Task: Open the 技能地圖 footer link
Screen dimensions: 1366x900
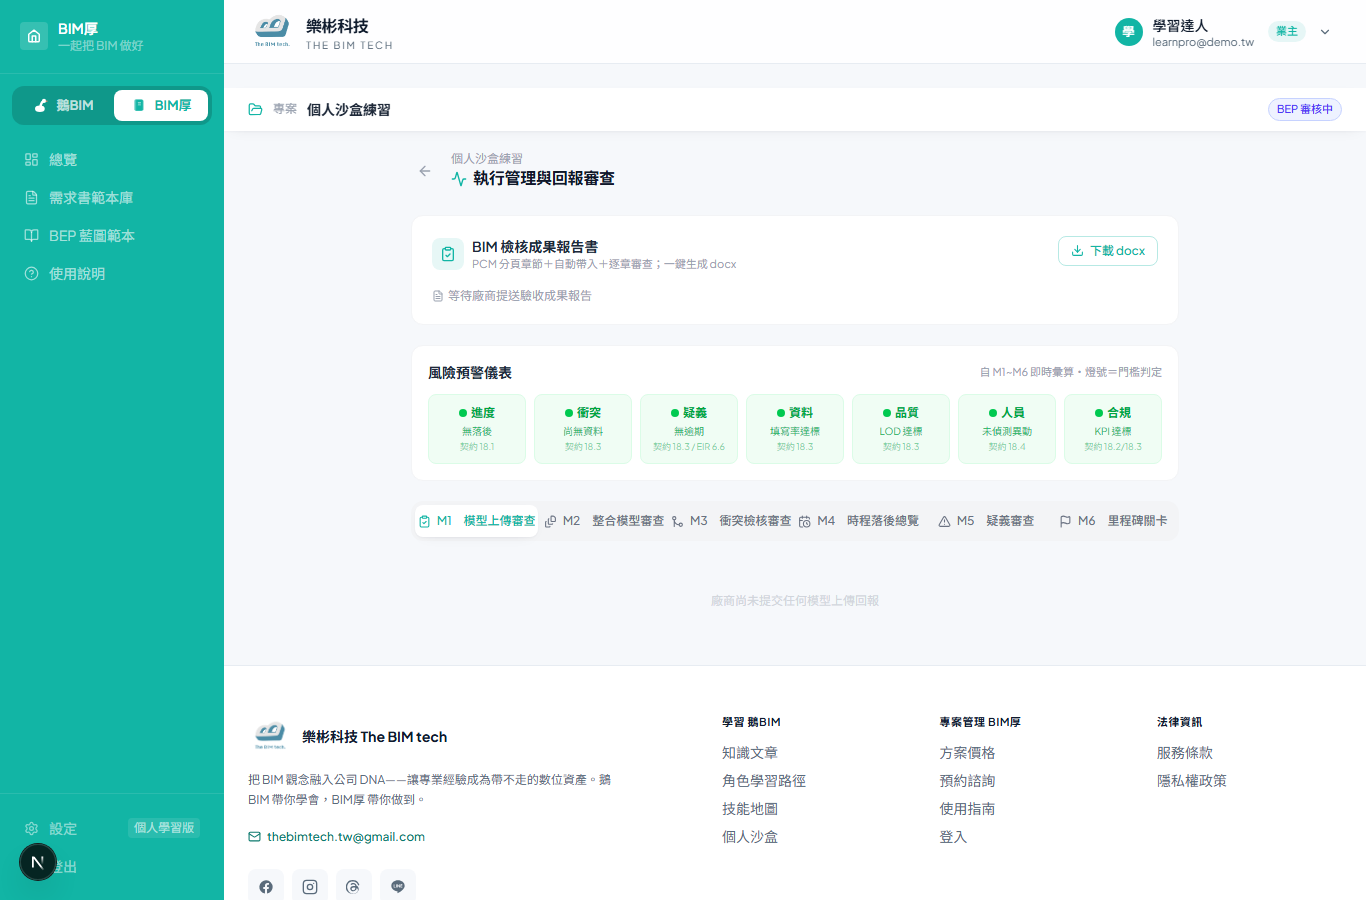Action: tap(750, 809)
